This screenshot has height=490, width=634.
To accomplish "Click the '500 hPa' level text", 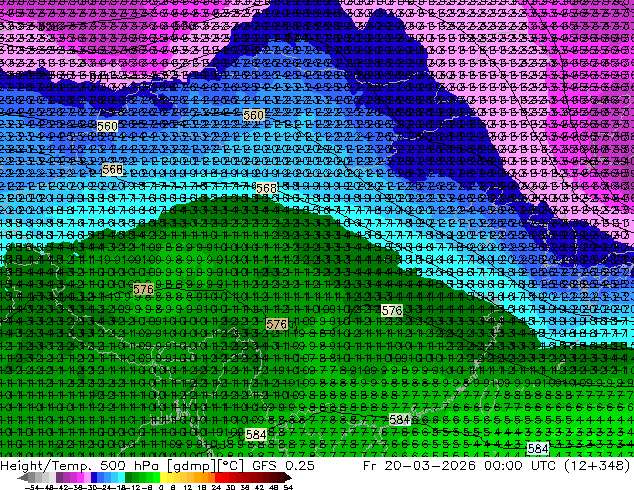I will (x=130, y=465).
